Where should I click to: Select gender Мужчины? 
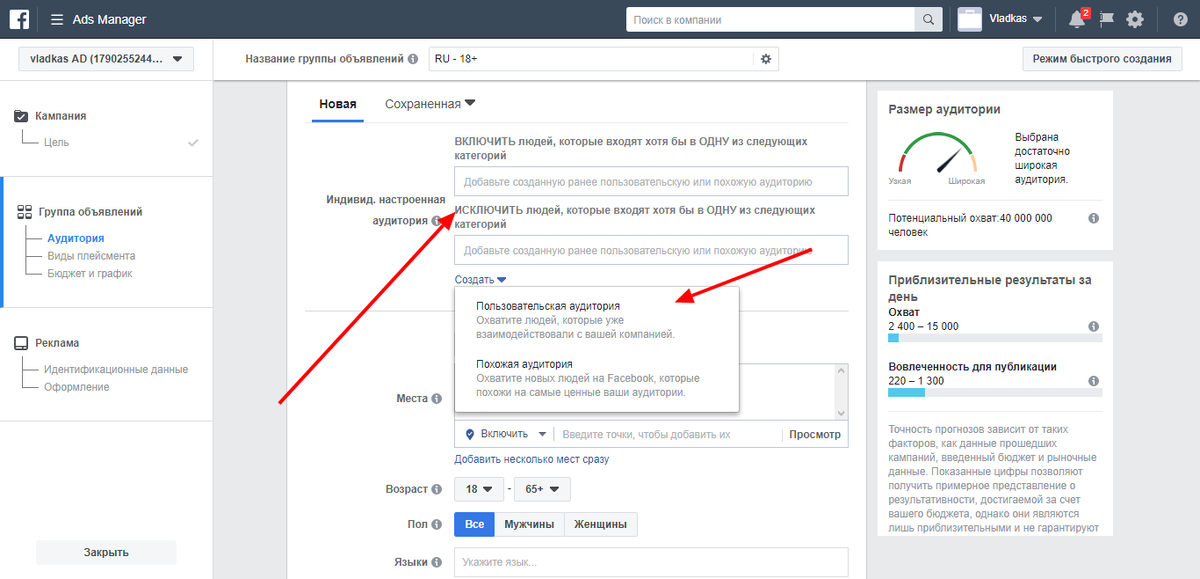530,524
